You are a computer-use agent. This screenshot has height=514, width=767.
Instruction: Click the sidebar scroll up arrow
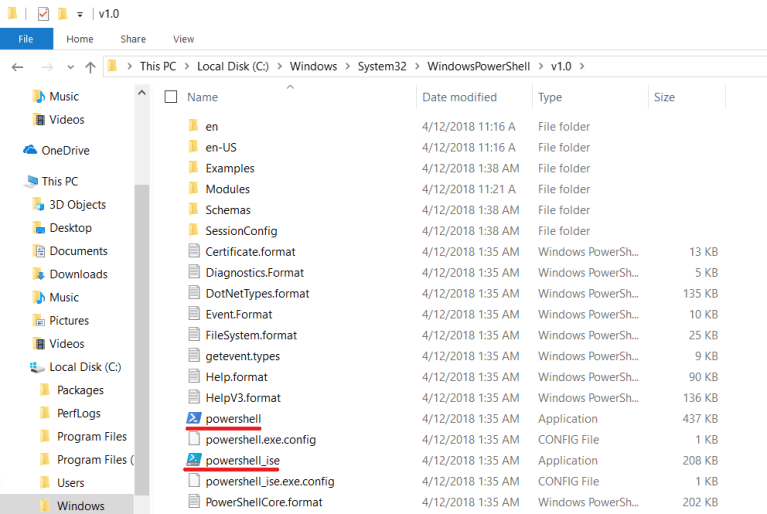142,92
